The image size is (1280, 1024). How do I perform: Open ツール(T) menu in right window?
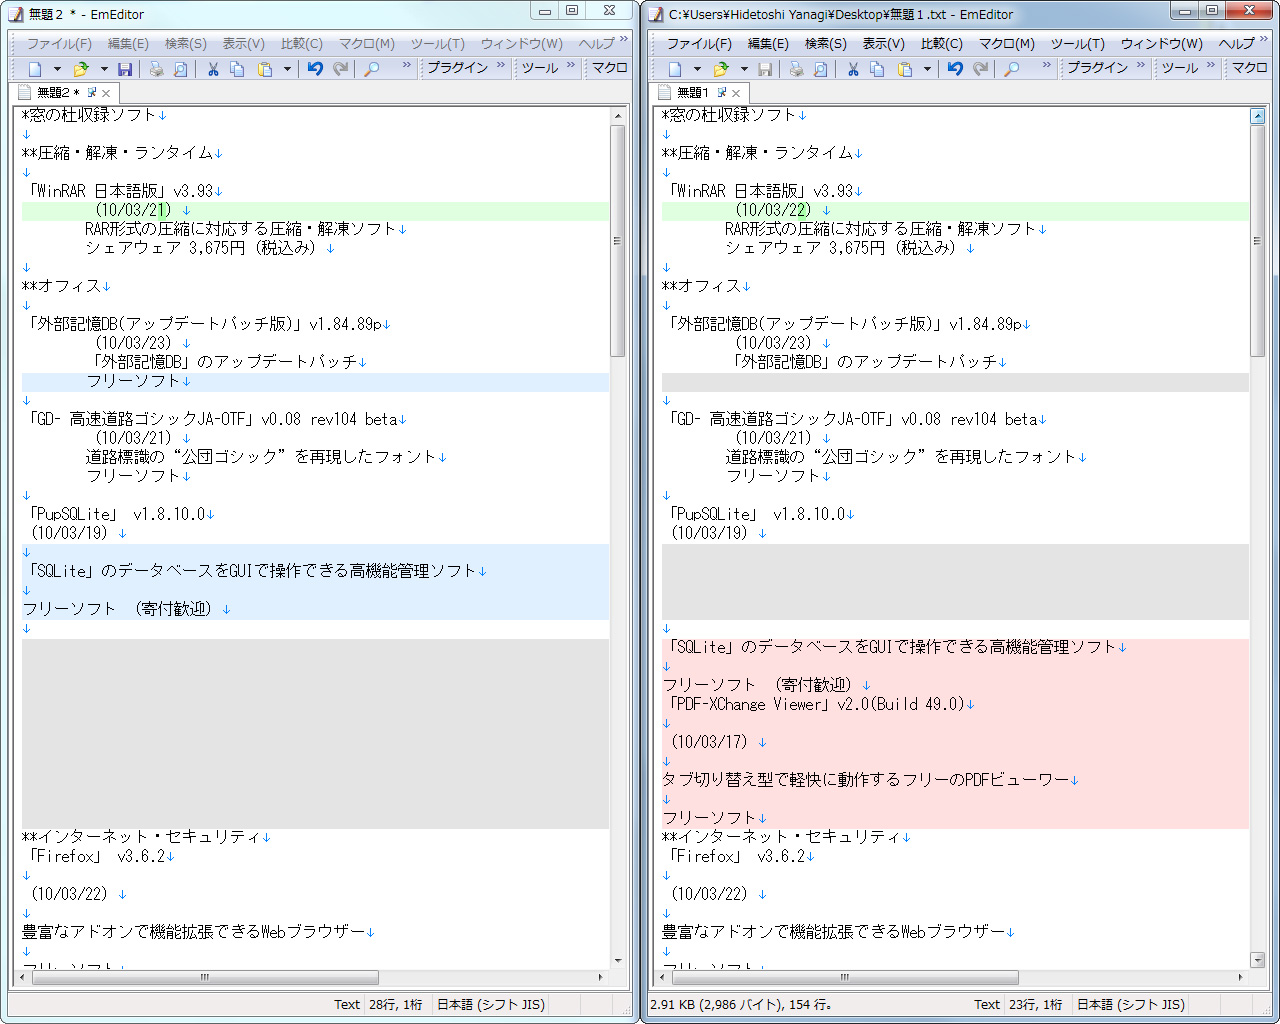1077,44
